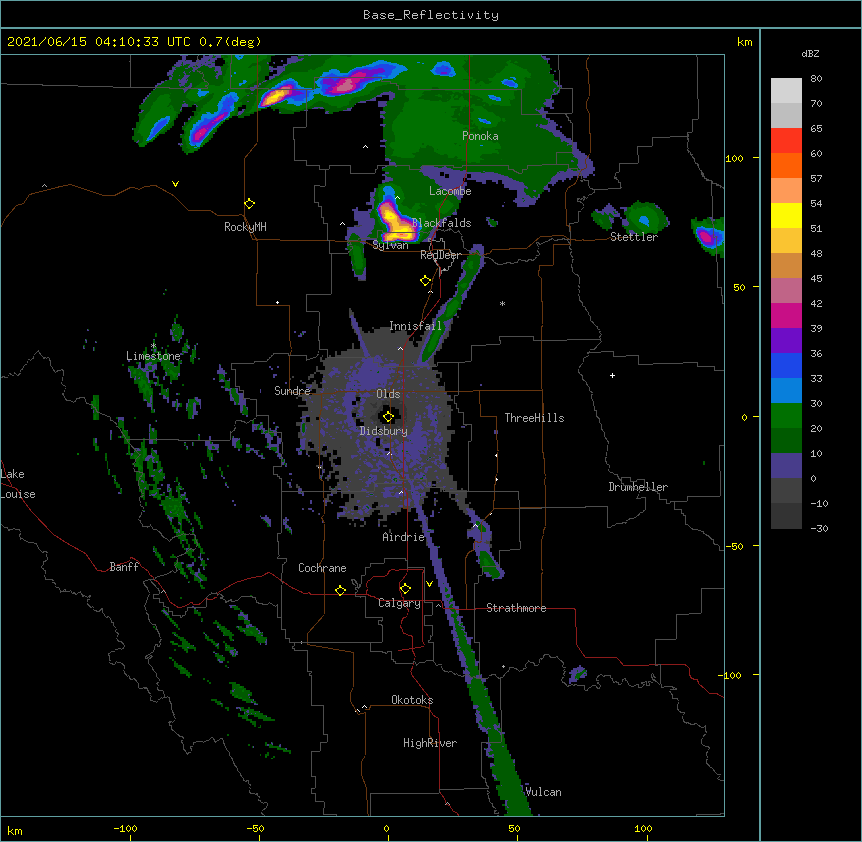Pick the light gray top swatch below 80
Screen dimensions: 862x842
786,91
